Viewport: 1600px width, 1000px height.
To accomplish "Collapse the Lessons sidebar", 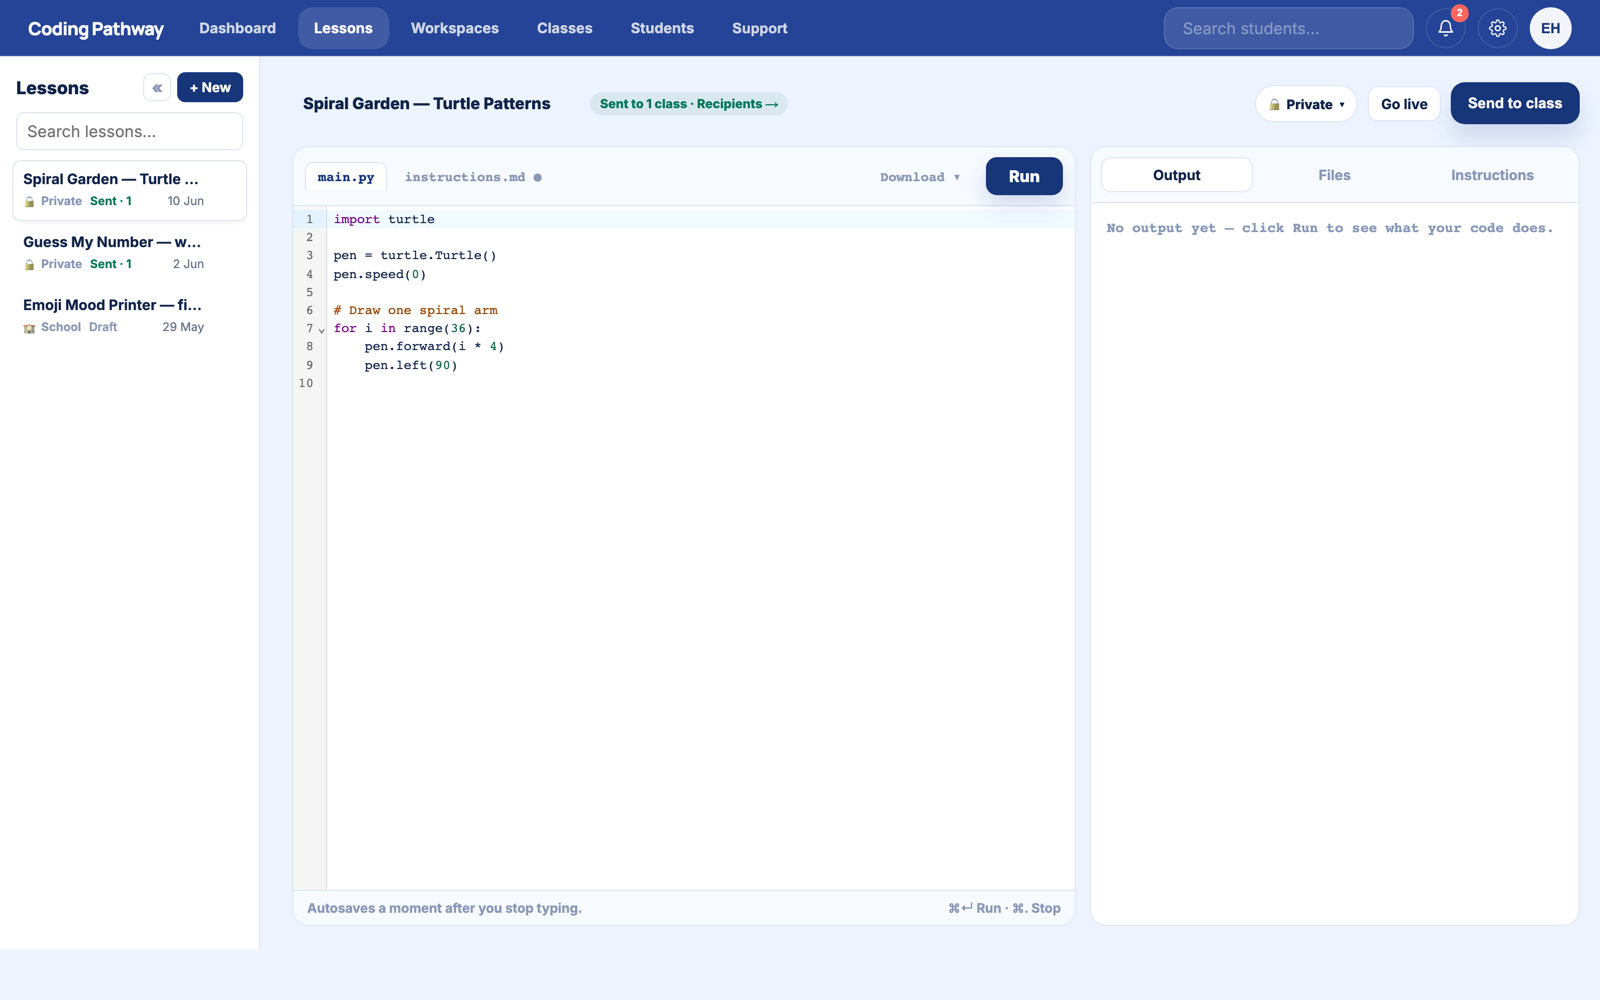I will pos(157,88).
